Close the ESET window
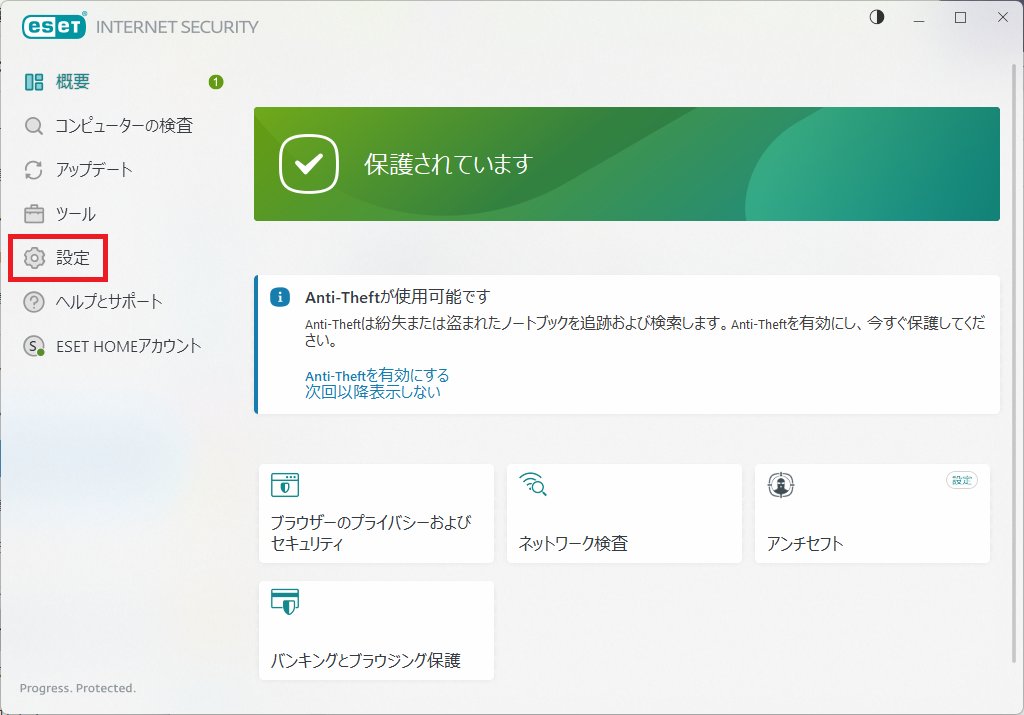 pyautogui.click(x=1003, y=18)
